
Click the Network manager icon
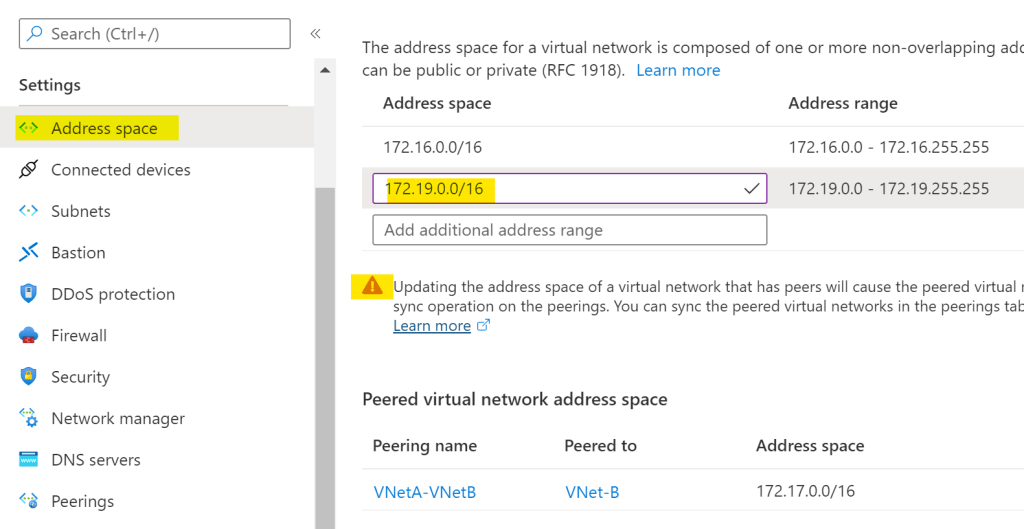tap(29, 419)
